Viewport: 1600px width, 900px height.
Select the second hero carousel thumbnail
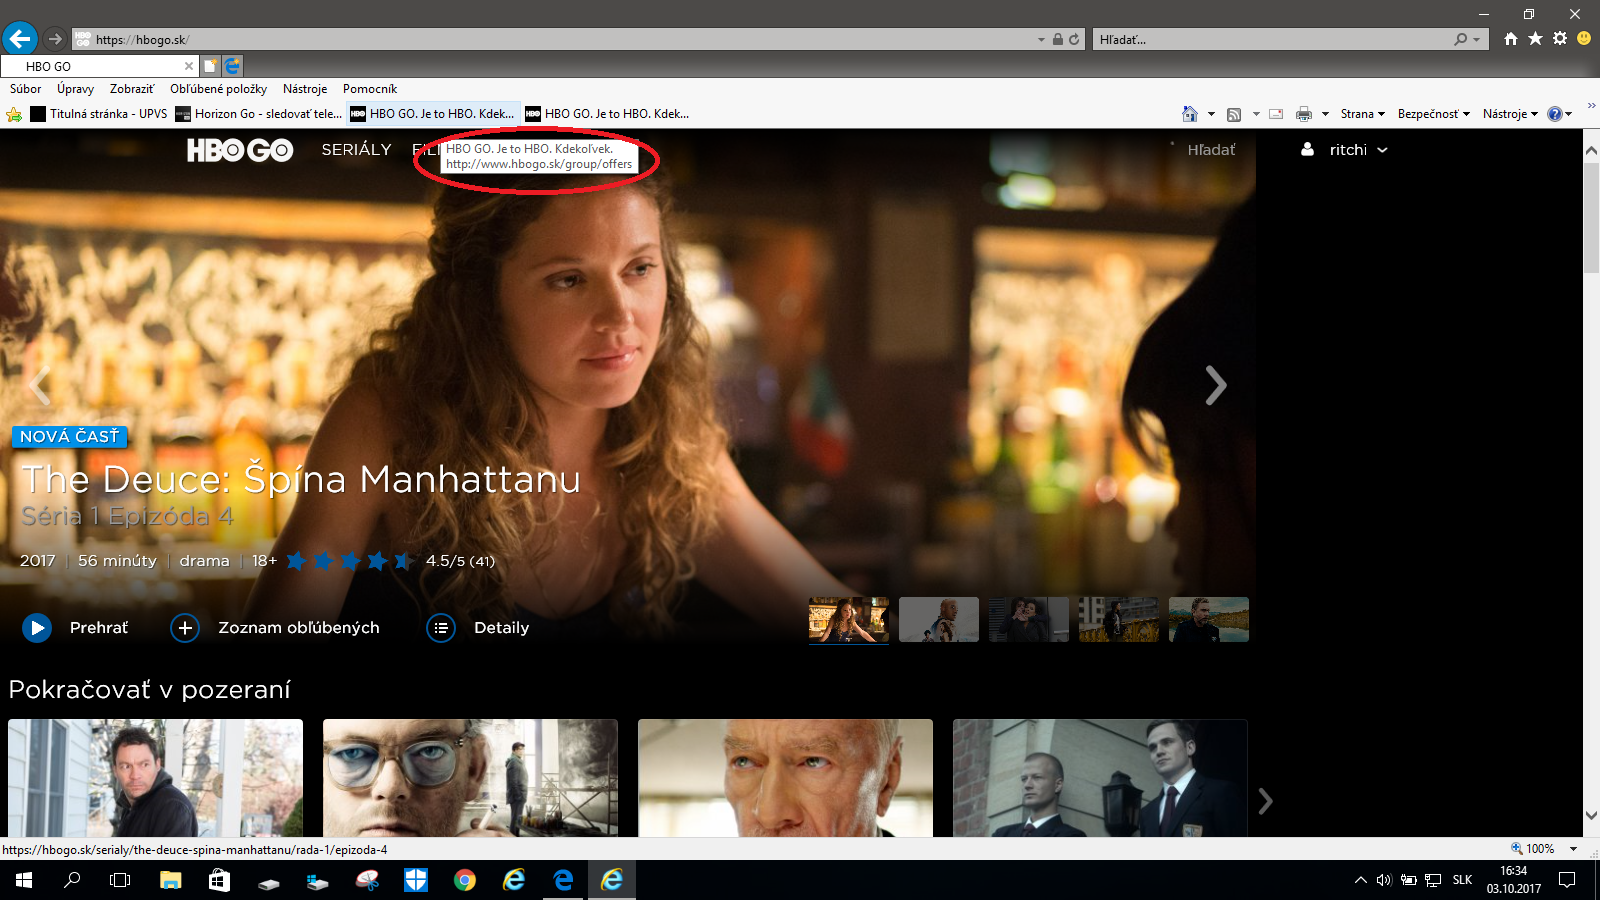point(939,620)
